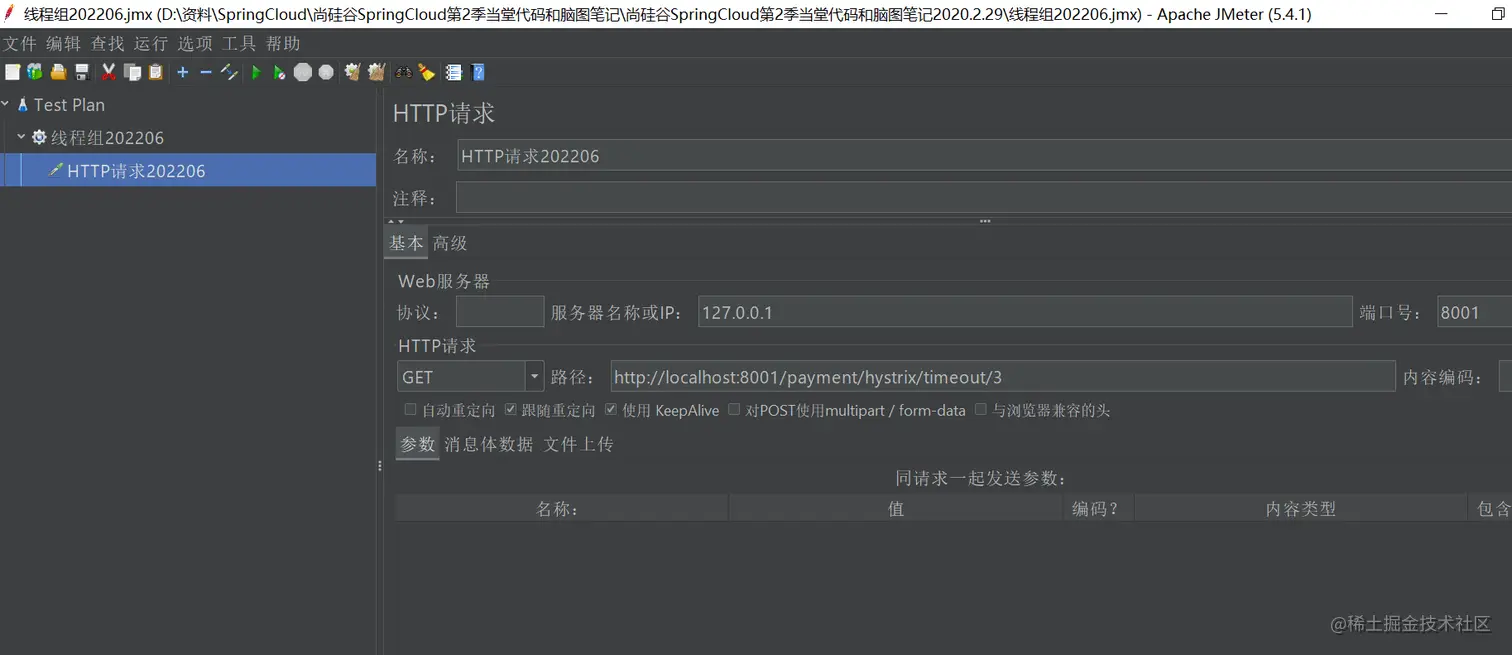
Task: Click the Test Plan flask icon
Action: click(x=23, y=105)
